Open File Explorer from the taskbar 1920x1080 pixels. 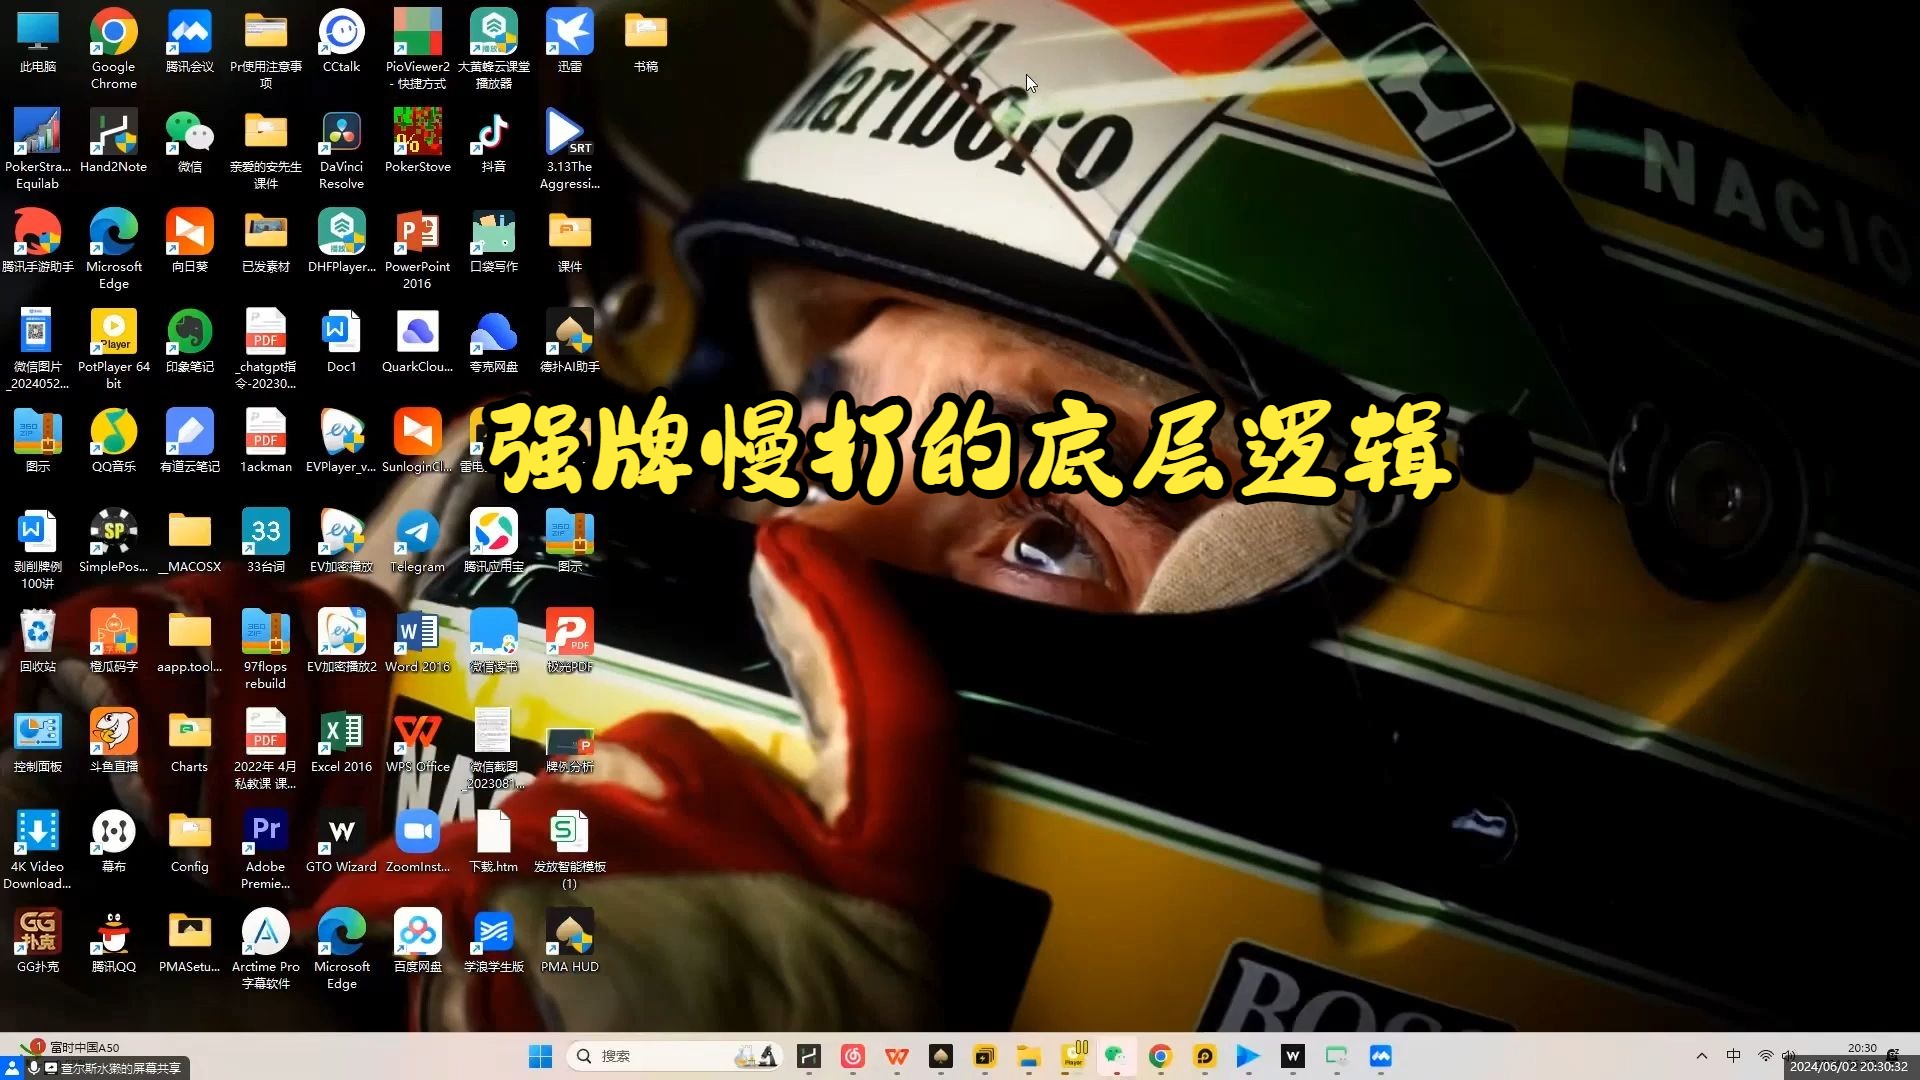1029,1056
